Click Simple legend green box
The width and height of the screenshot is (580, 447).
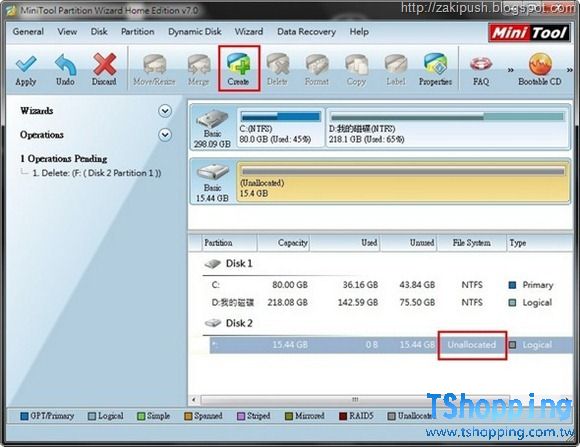(141, 416)
